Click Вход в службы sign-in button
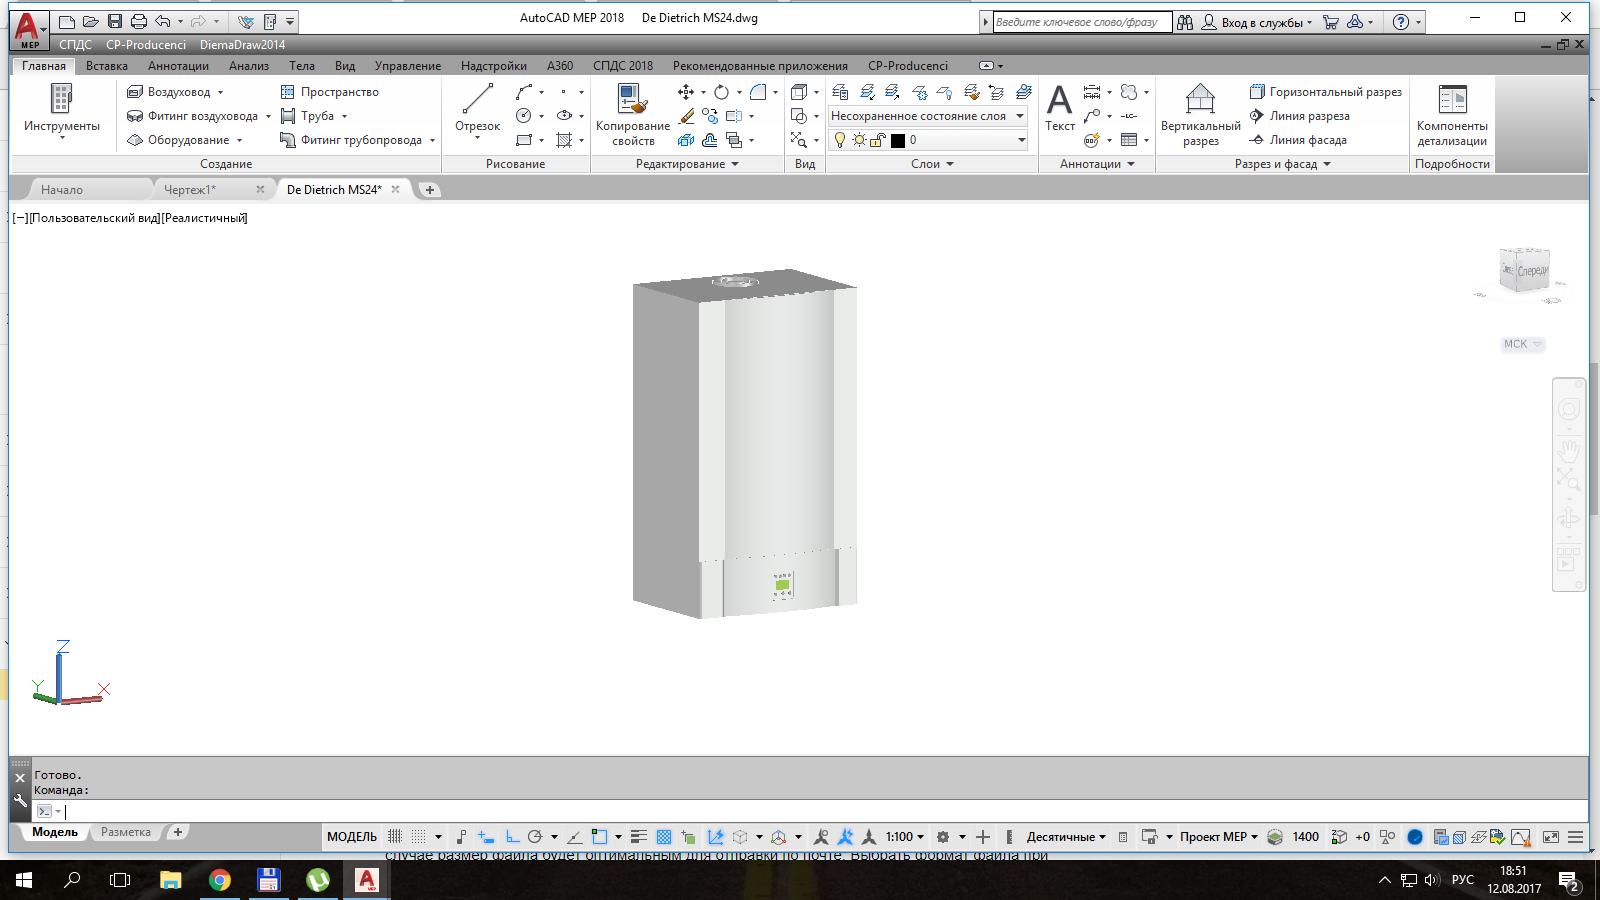Screen dimensions: 1600x900 [x=1257, y=22]
